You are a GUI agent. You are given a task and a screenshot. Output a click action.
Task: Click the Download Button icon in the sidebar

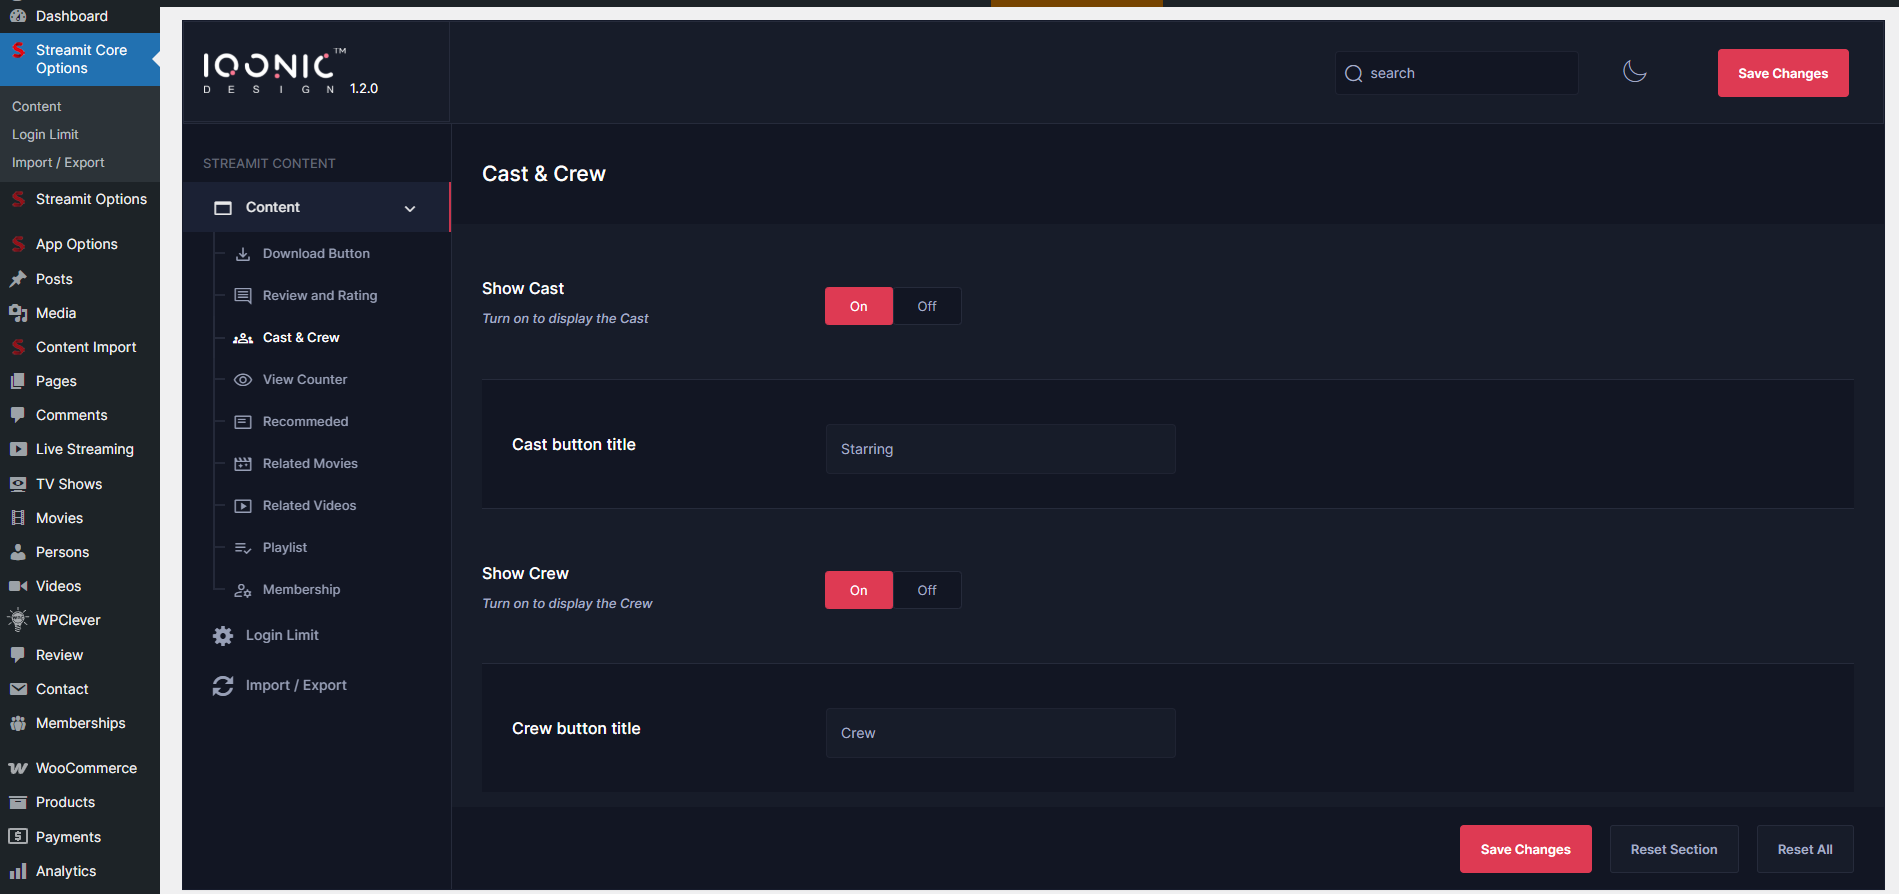(243, 254)
